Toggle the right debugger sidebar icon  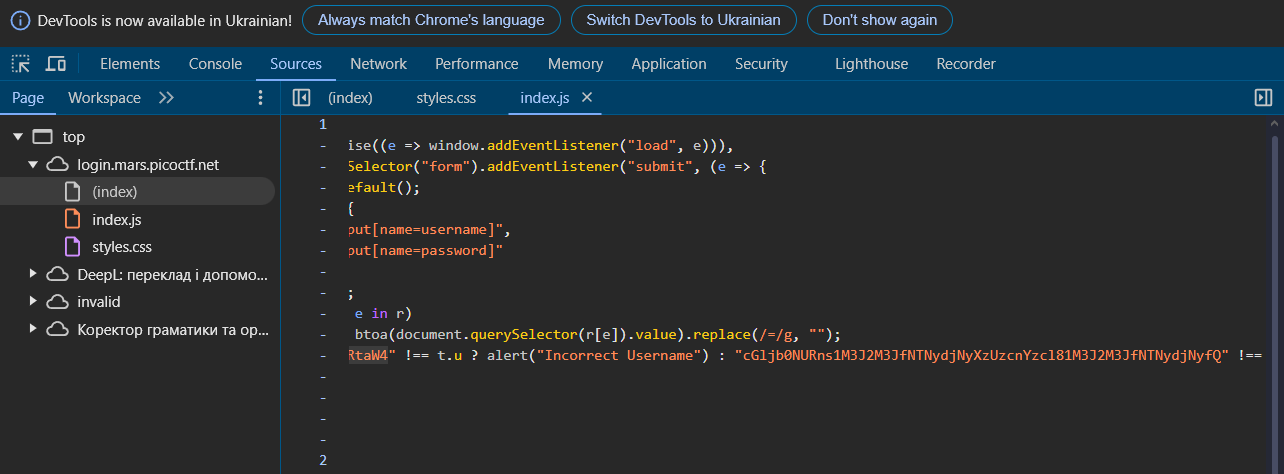(x=1263, y=98)
